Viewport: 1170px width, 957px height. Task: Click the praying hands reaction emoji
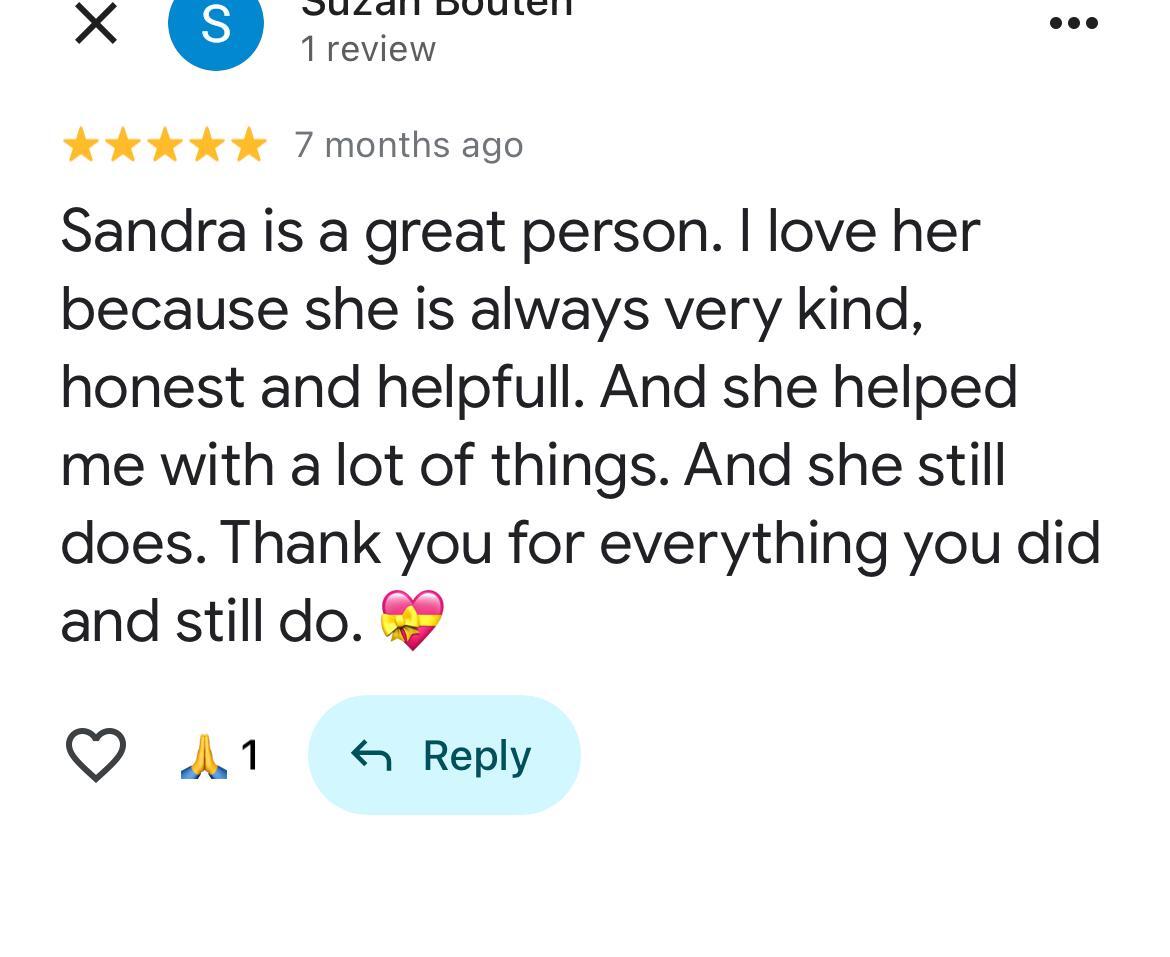point(203,755)
